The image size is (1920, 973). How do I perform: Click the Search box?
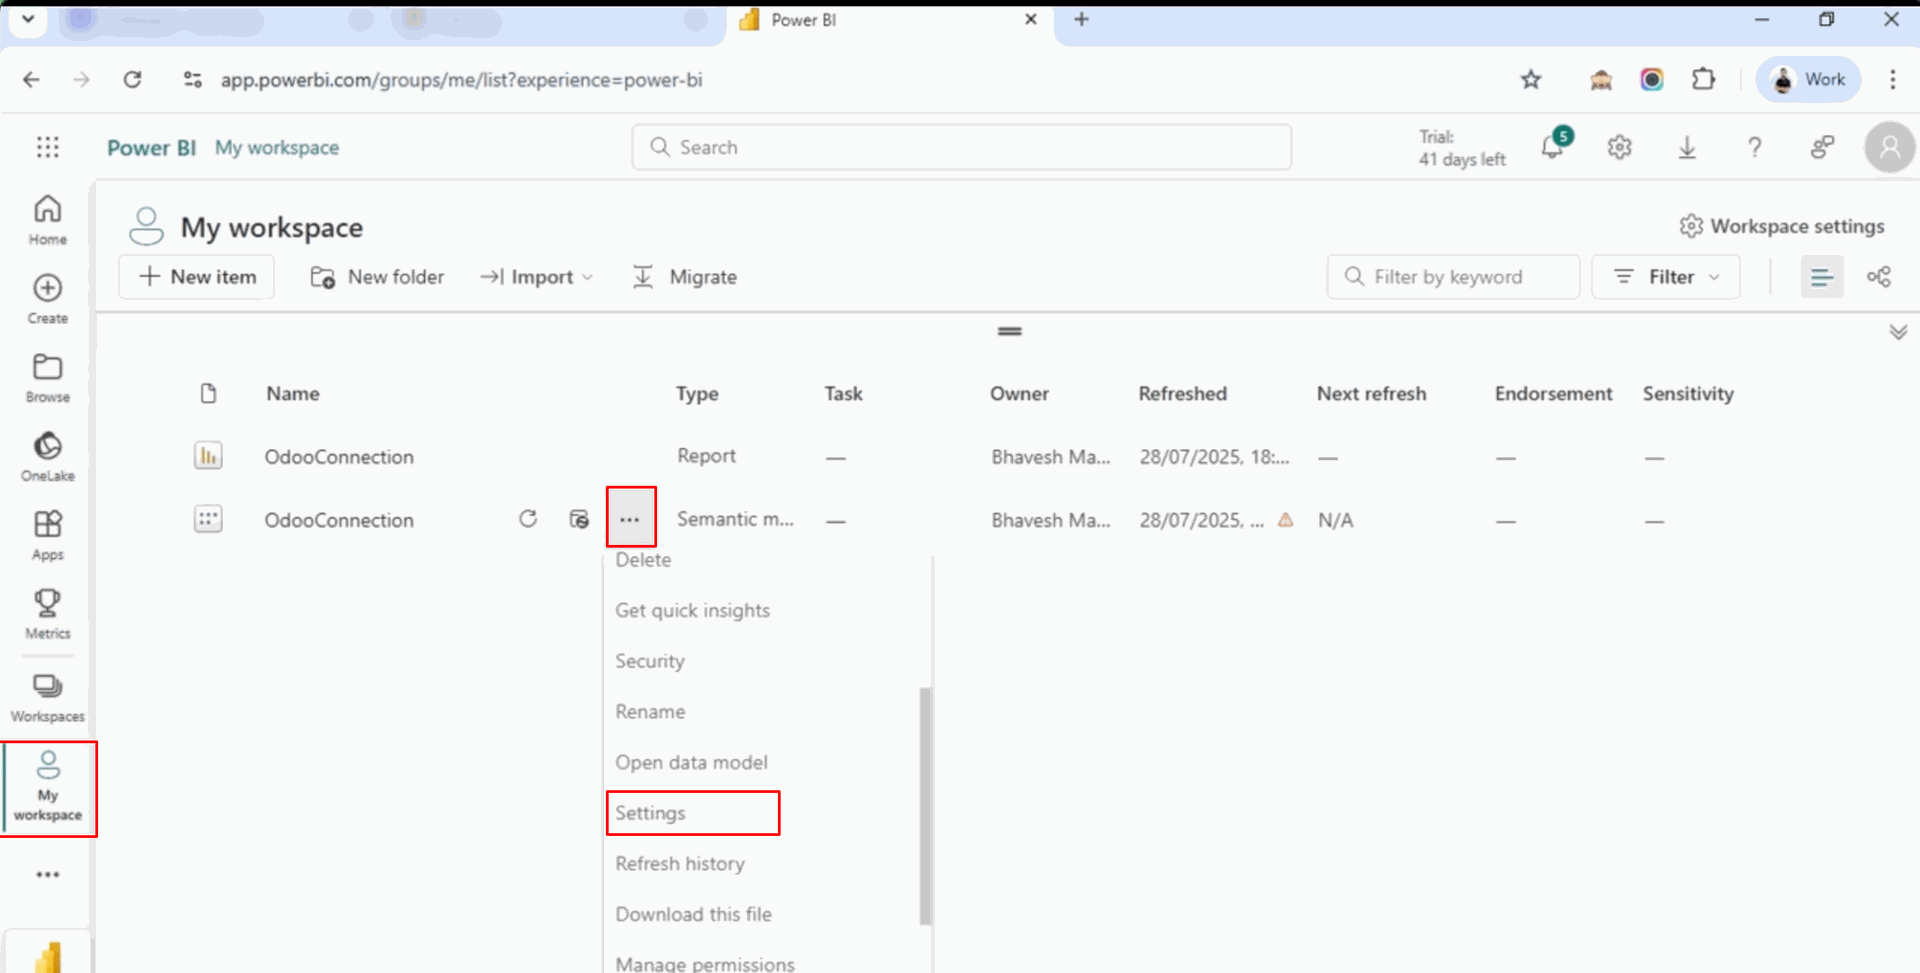pyautogui.click(x=962, y=147)
